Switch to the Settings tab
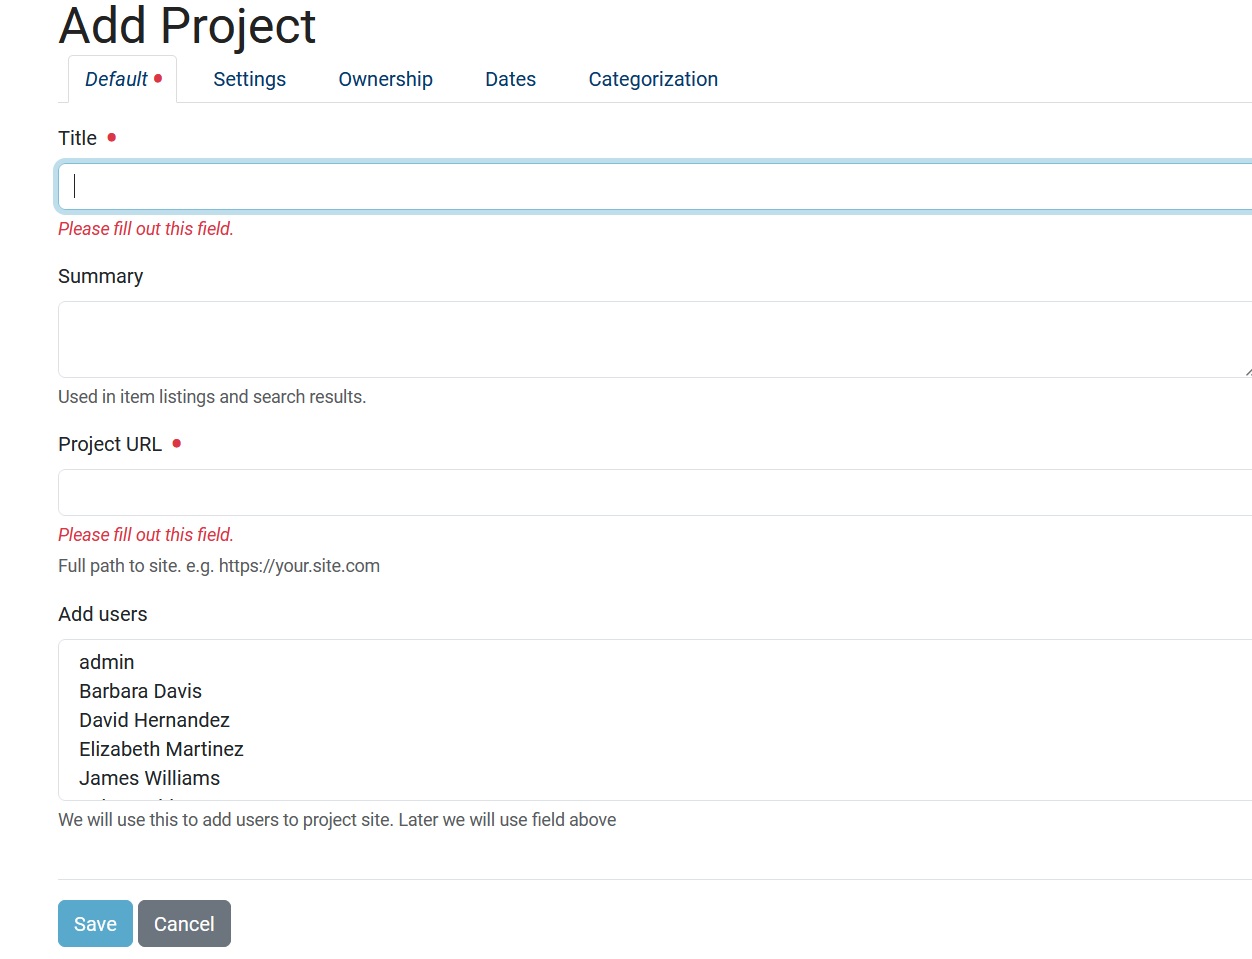This screenshot has height=959, width=1252. [249, 79]
